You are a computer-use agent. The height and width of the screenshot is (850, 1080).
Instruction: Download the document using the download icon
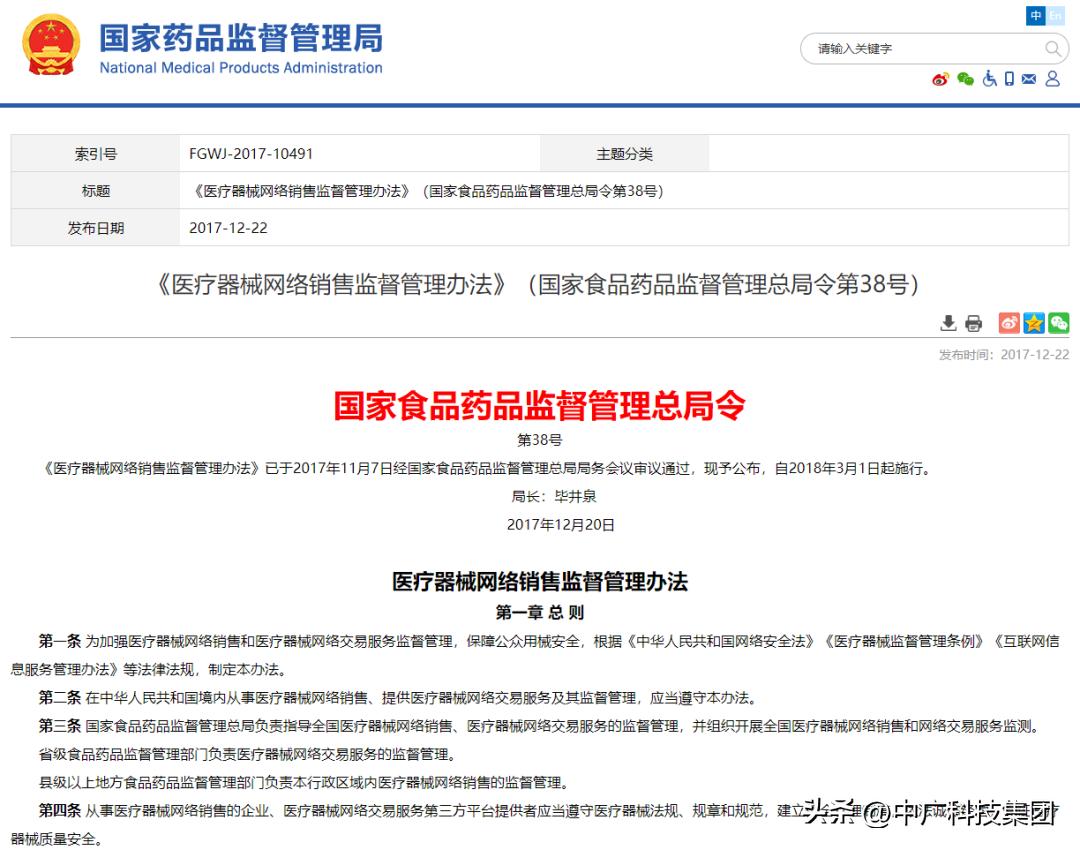tap(947, 323)
